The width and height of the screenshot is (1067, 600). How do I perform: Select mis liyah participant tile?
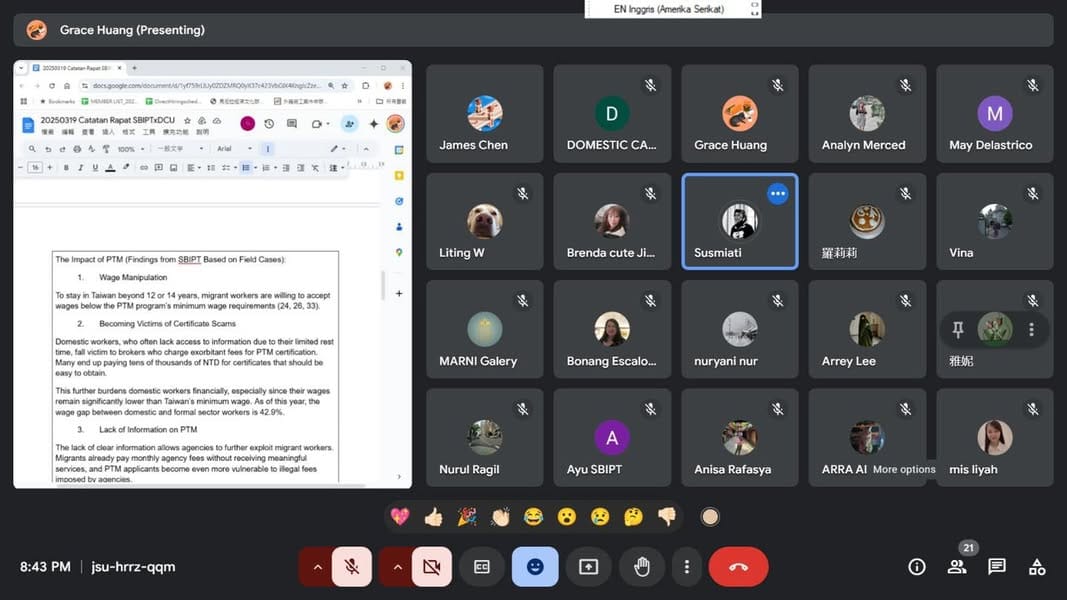coord(995,437)
